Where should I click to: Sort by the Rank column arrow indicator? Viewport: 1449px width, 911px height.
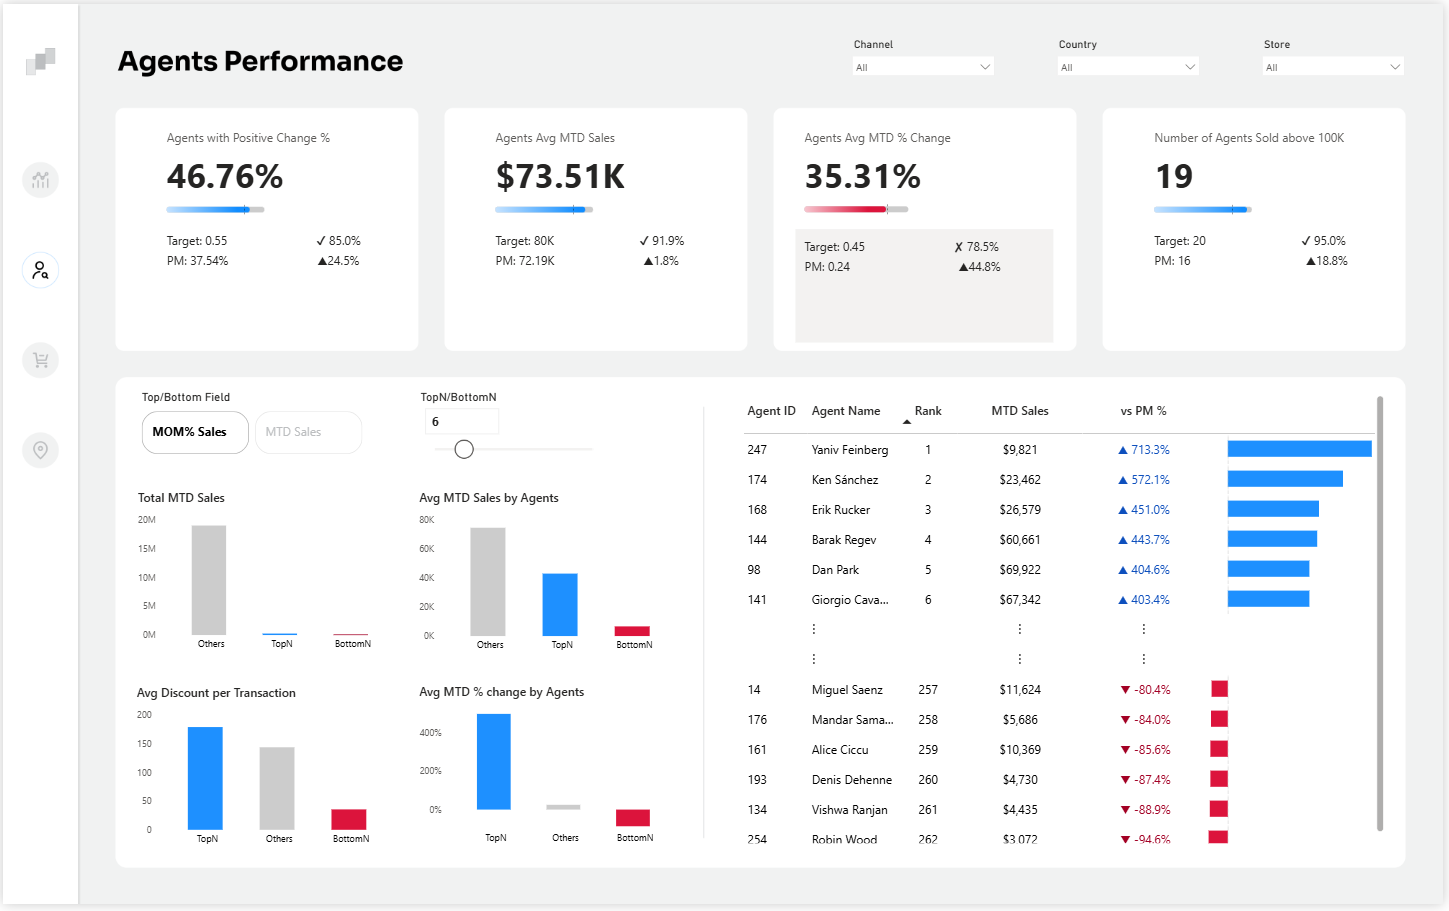pos(907,422)
